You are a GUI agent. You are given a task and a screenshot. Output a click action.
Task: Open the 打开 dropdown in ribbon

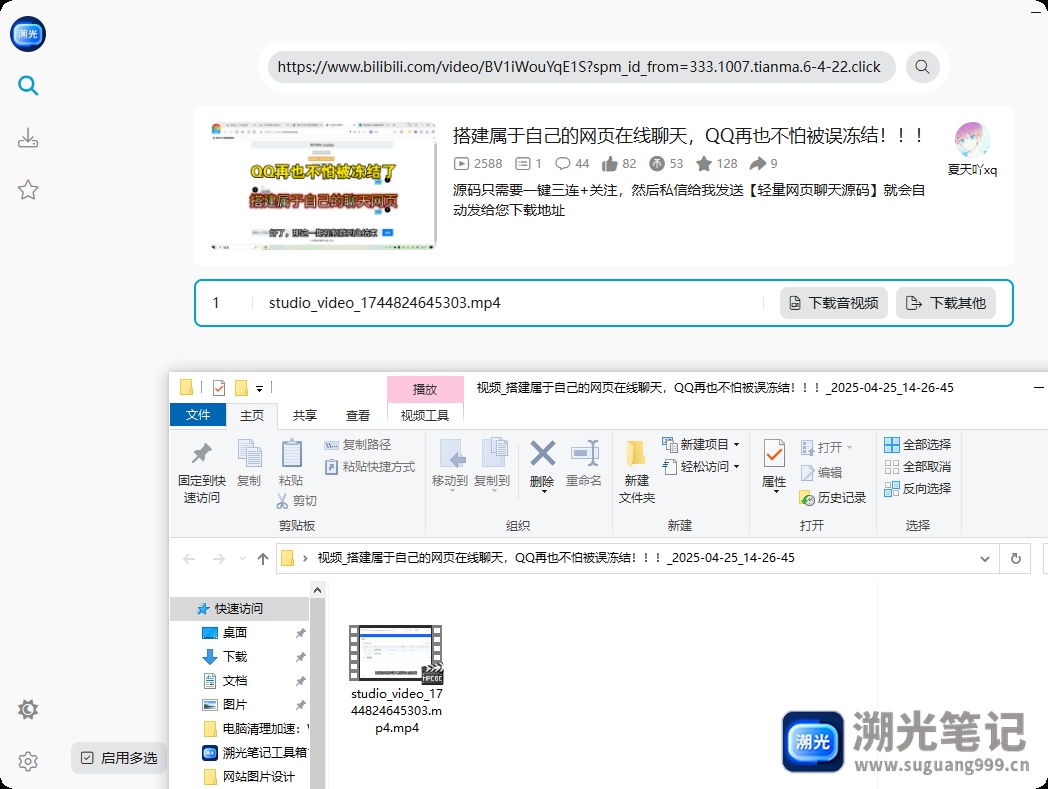tap(849, 447)
